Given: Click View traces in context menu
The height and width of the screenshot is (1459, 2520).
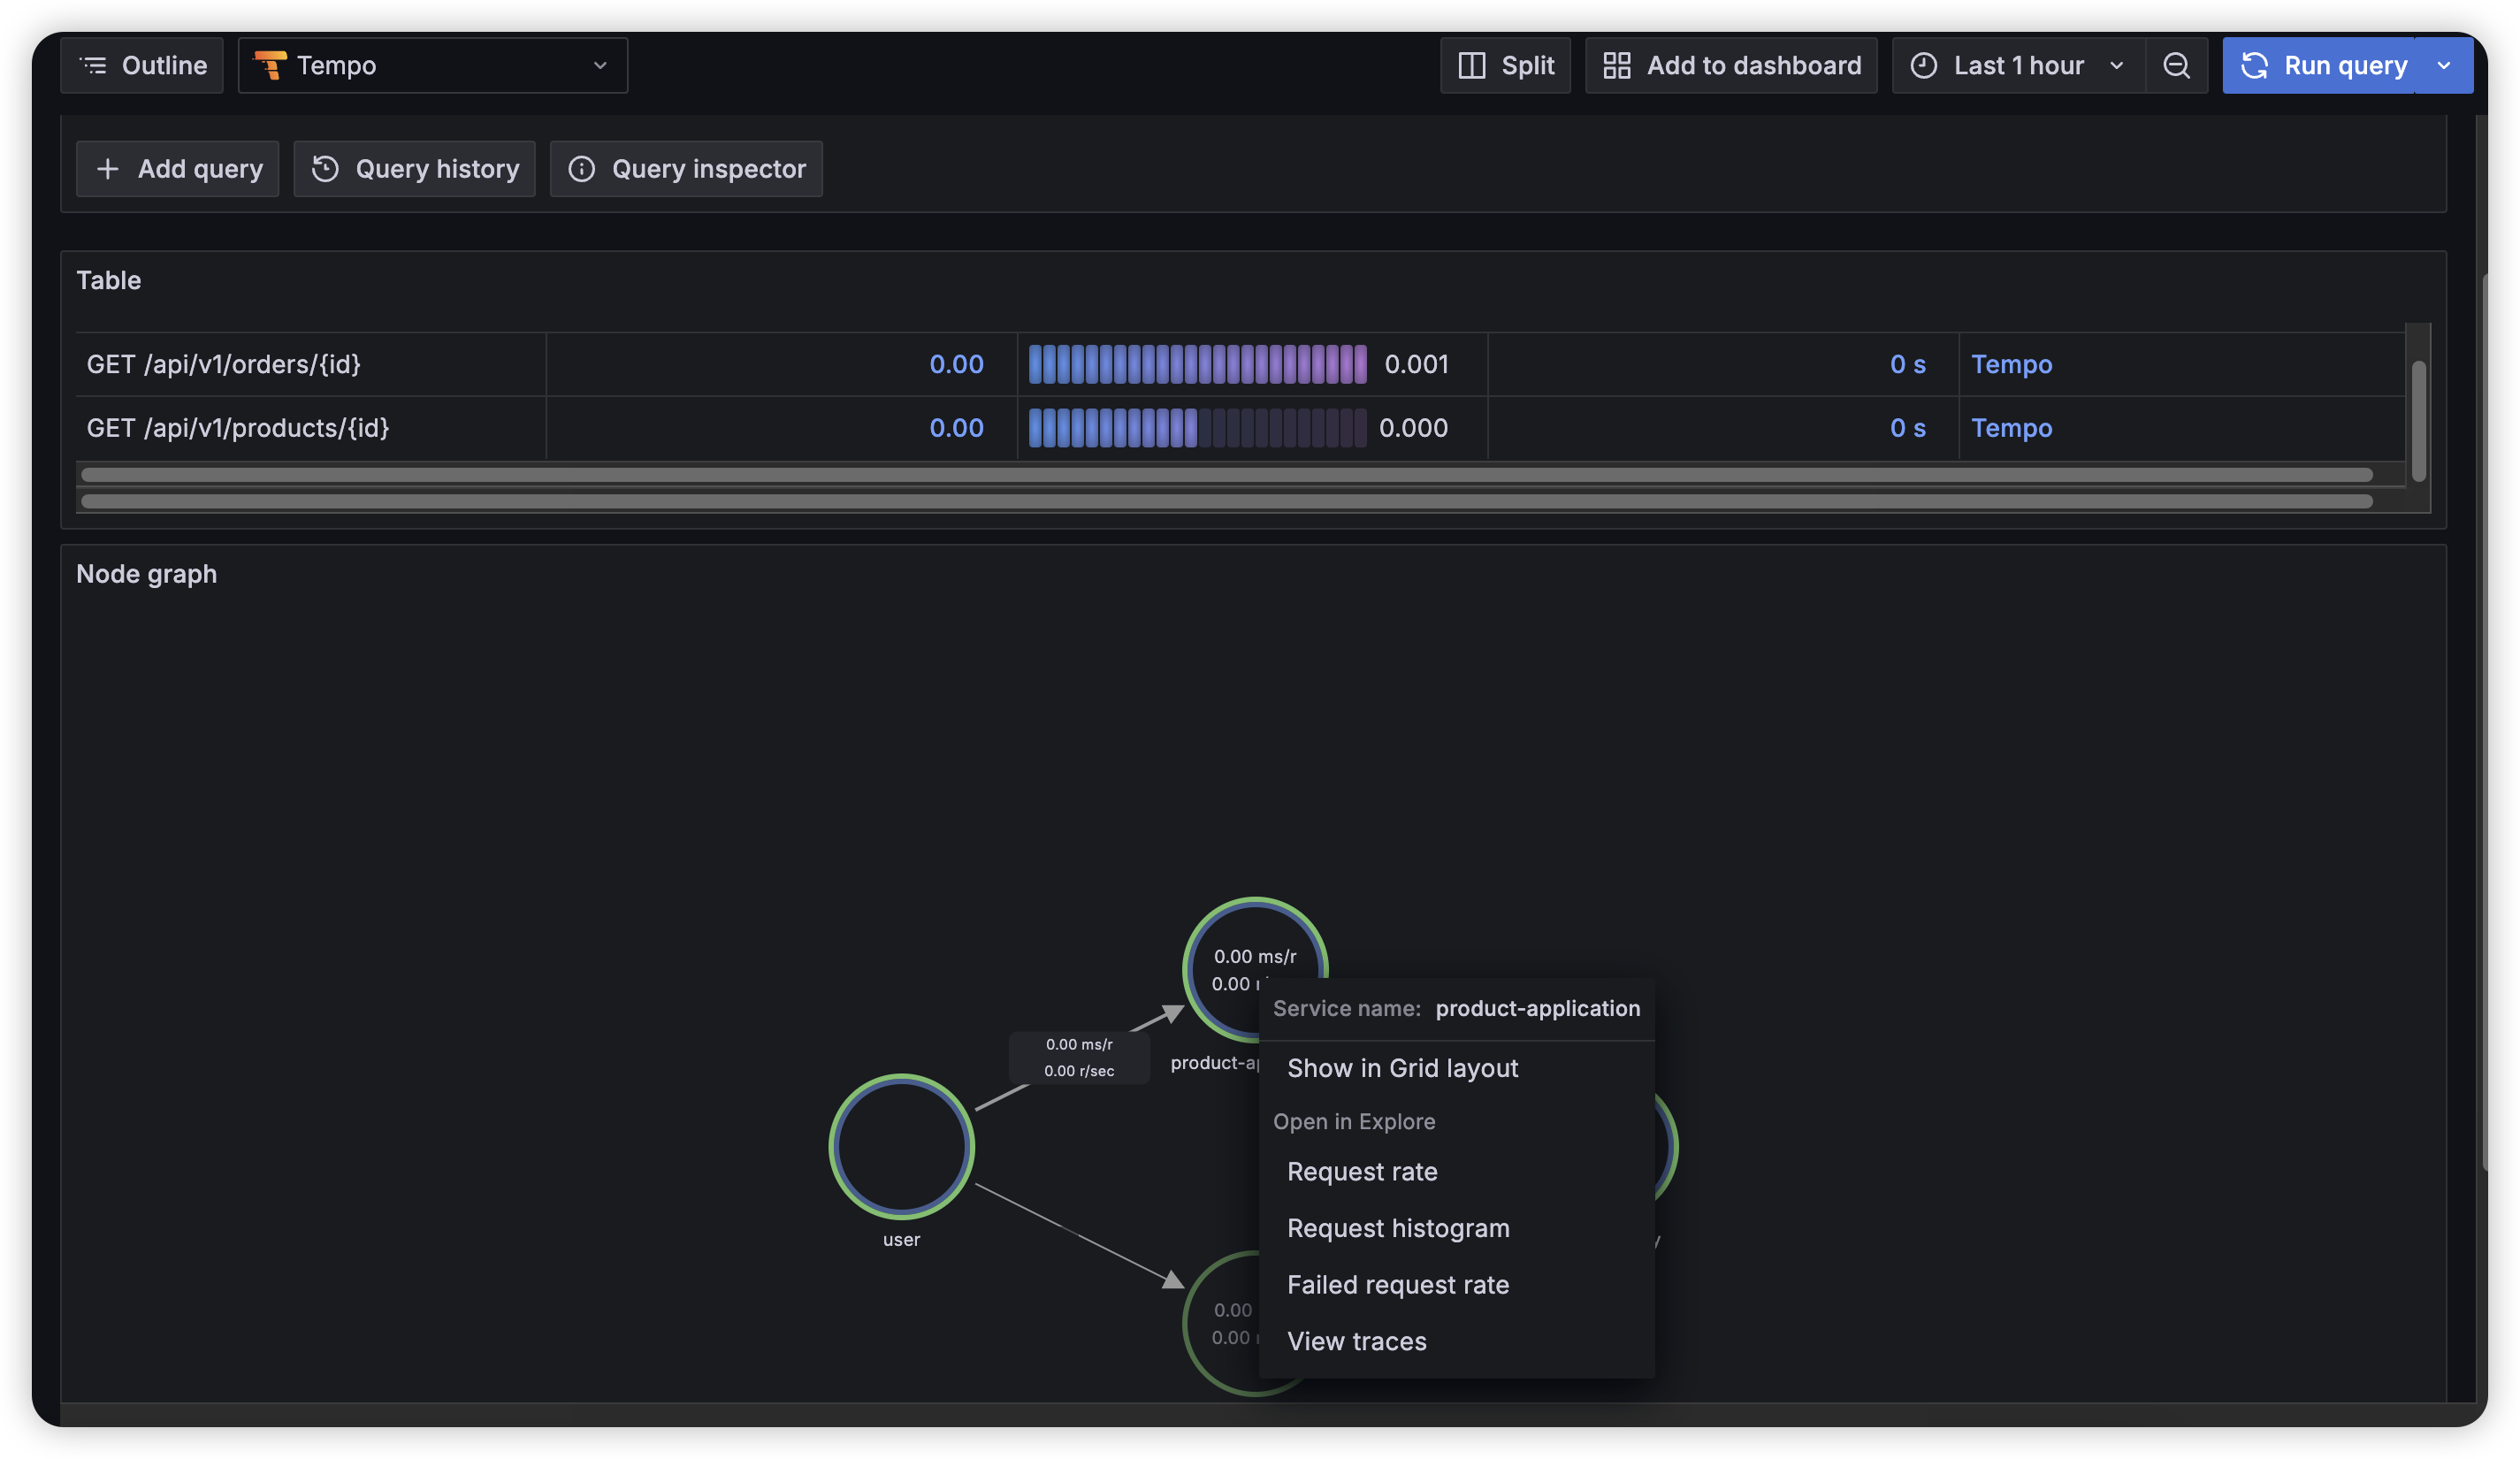Looking at the screenshot, I should pos(1356,1341).
